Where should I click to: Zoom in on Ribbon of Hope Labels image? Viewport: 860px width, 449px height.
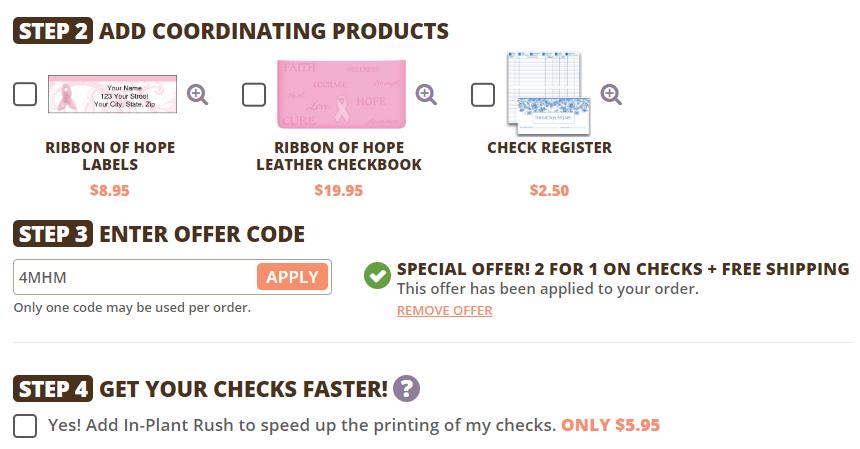click(198, 95)
